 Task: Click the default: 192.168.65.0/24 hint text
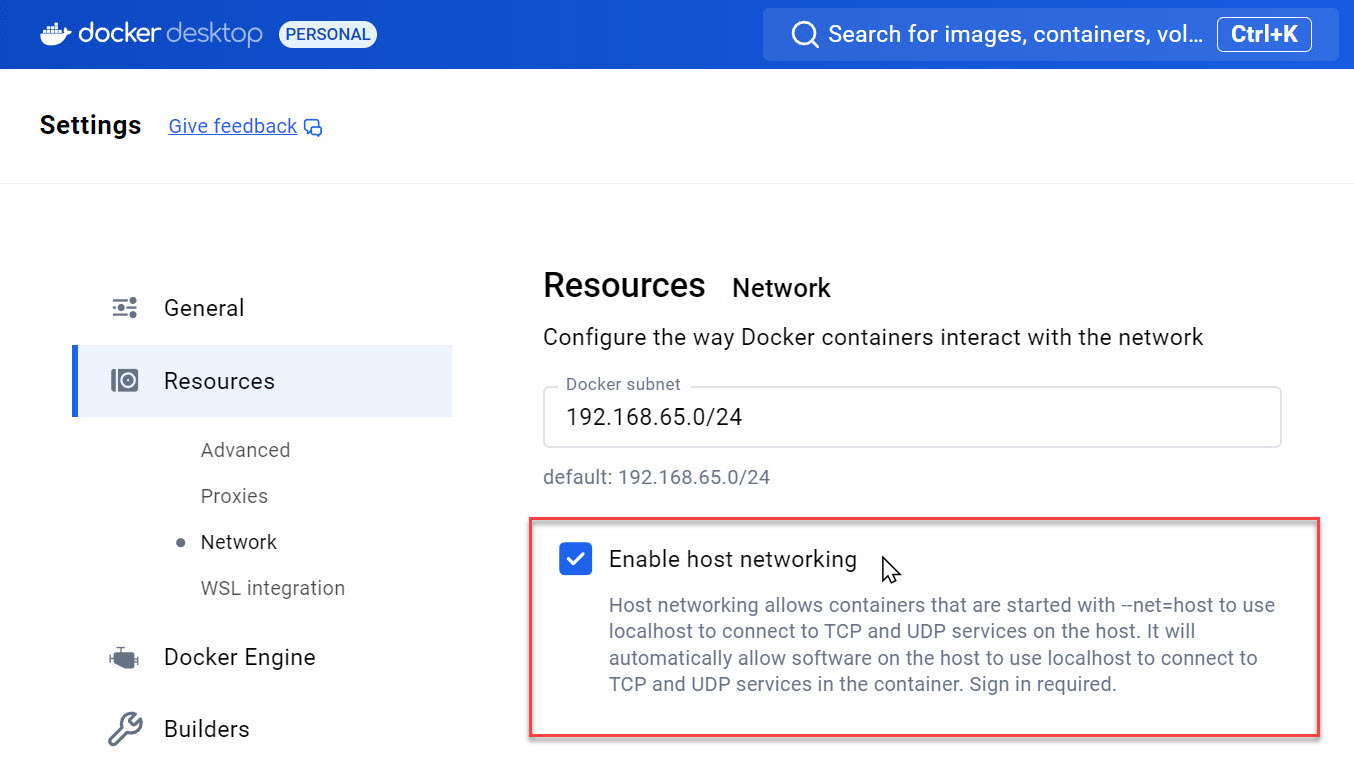pyautogui.click(x=656, y=477)
